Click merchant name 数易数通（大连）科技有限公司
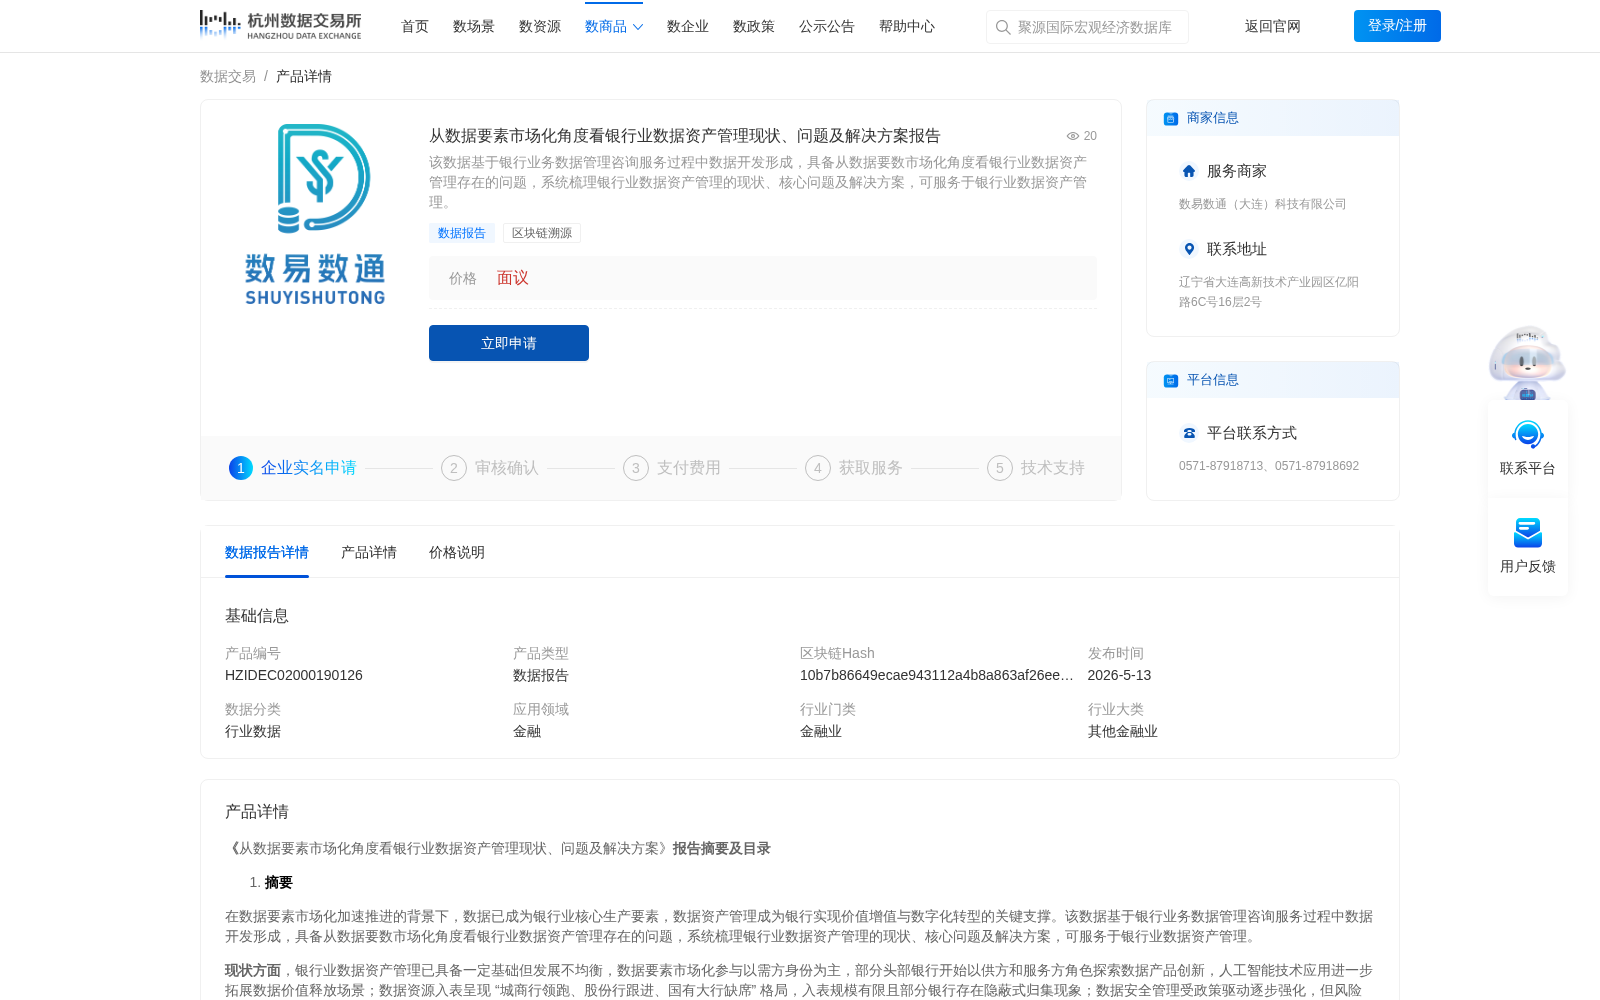Screen dimensions: 1600x1000 pyautogui.click(x=1263, y=204)
